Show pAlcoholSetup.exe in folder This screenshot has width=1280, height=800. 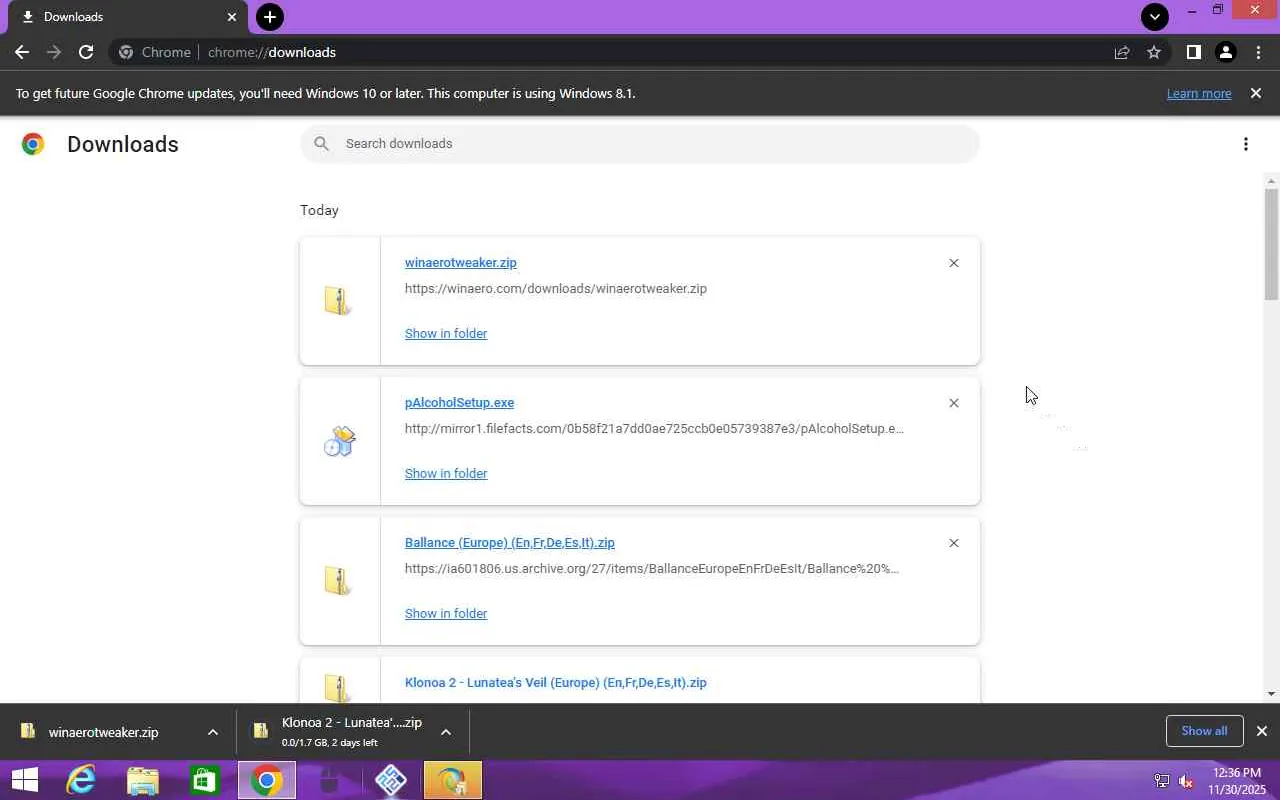tap(445, 474)
